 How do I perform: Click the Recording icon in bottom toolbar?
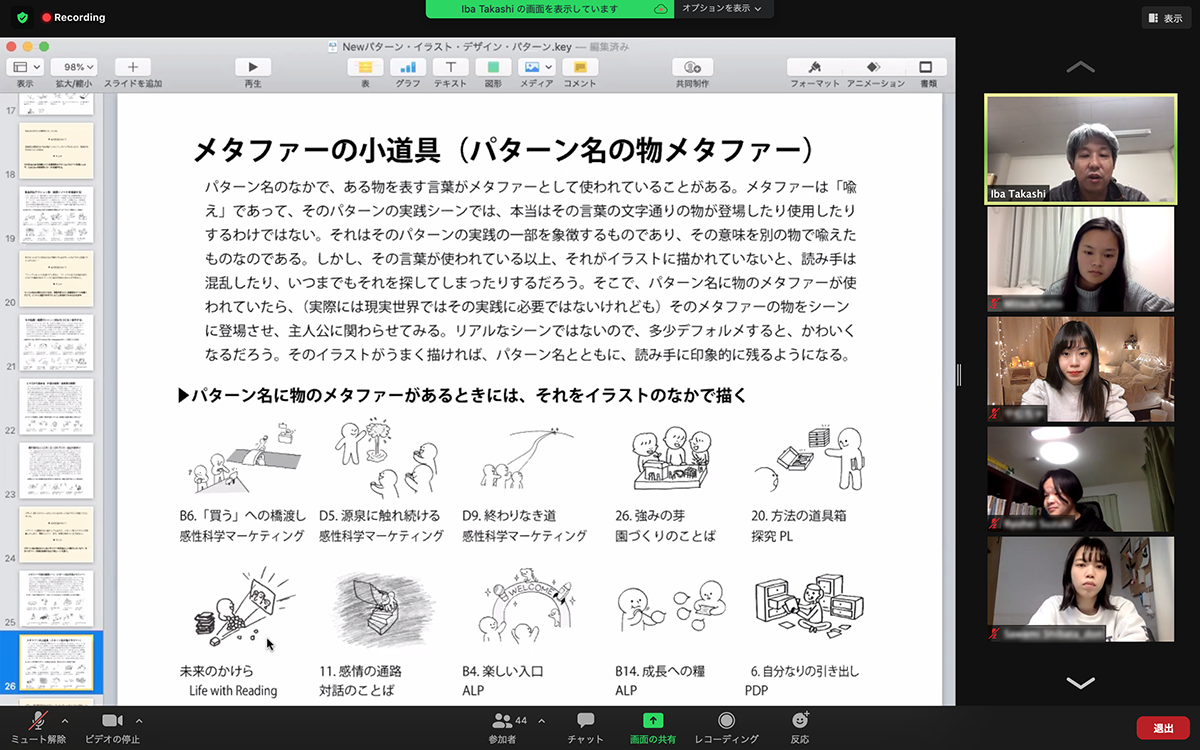[726, 721]
